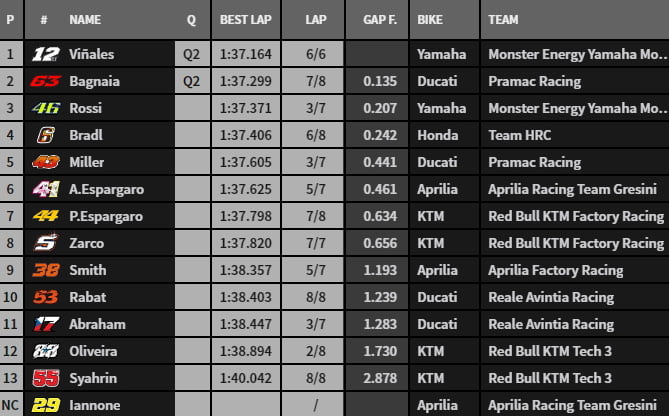This screenshot has height=416, width=669.
Task: Click the NAME column header
Action: click(85, 20)
